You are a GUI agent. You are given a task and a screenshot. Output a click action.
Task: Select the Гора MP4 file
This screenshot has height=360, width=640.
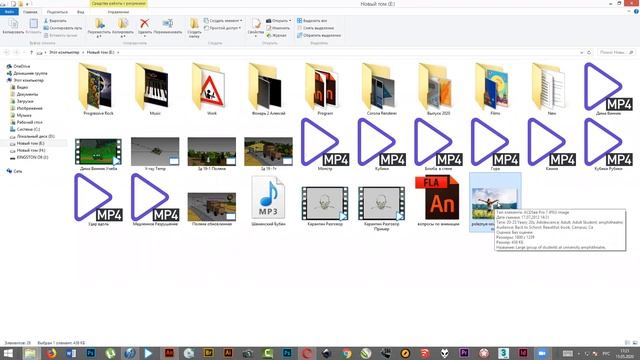tap(495, 144)
